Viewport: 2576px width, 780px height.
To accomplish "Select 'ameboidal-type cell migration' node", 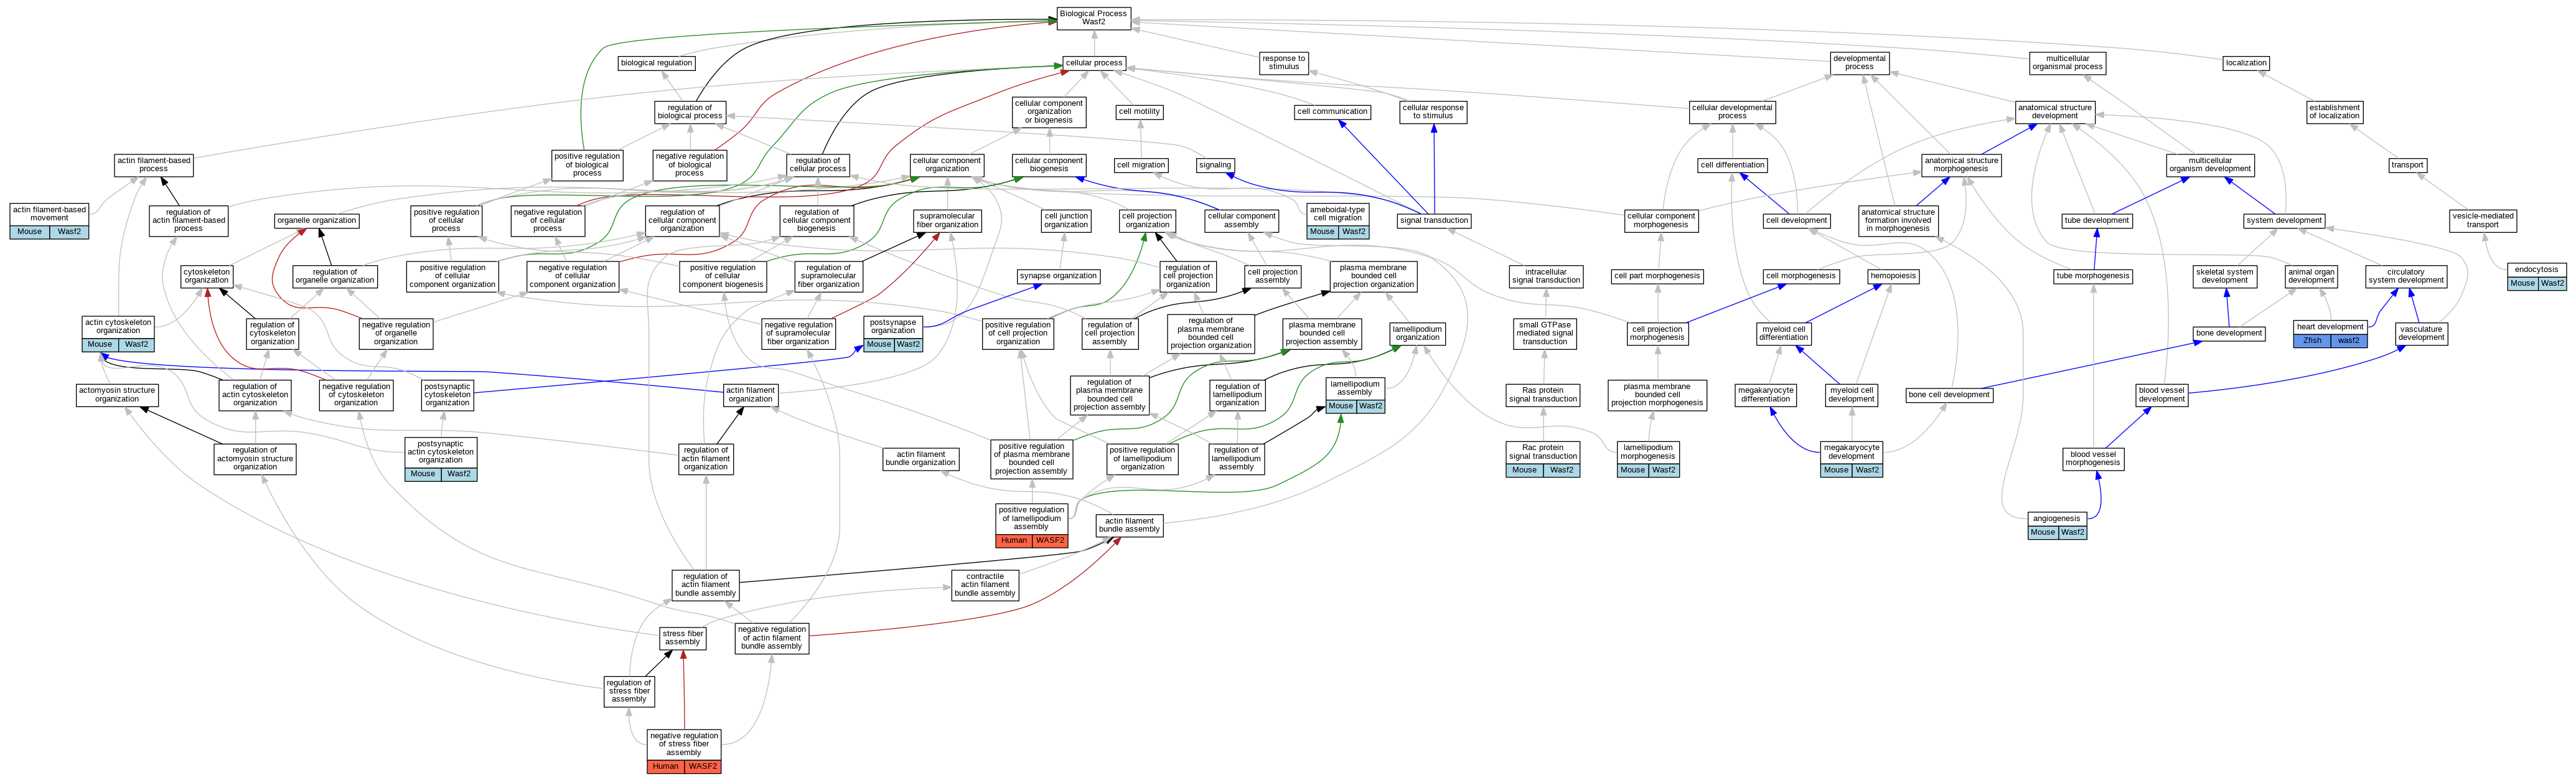I will tap(1337, 221).
